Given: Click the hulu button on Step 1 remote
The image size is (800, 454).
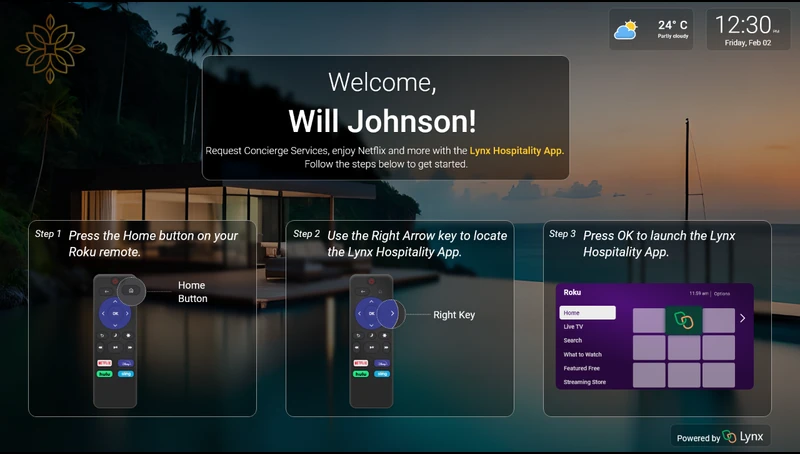Looking at the screenshot, I should [x=105, y=374].
